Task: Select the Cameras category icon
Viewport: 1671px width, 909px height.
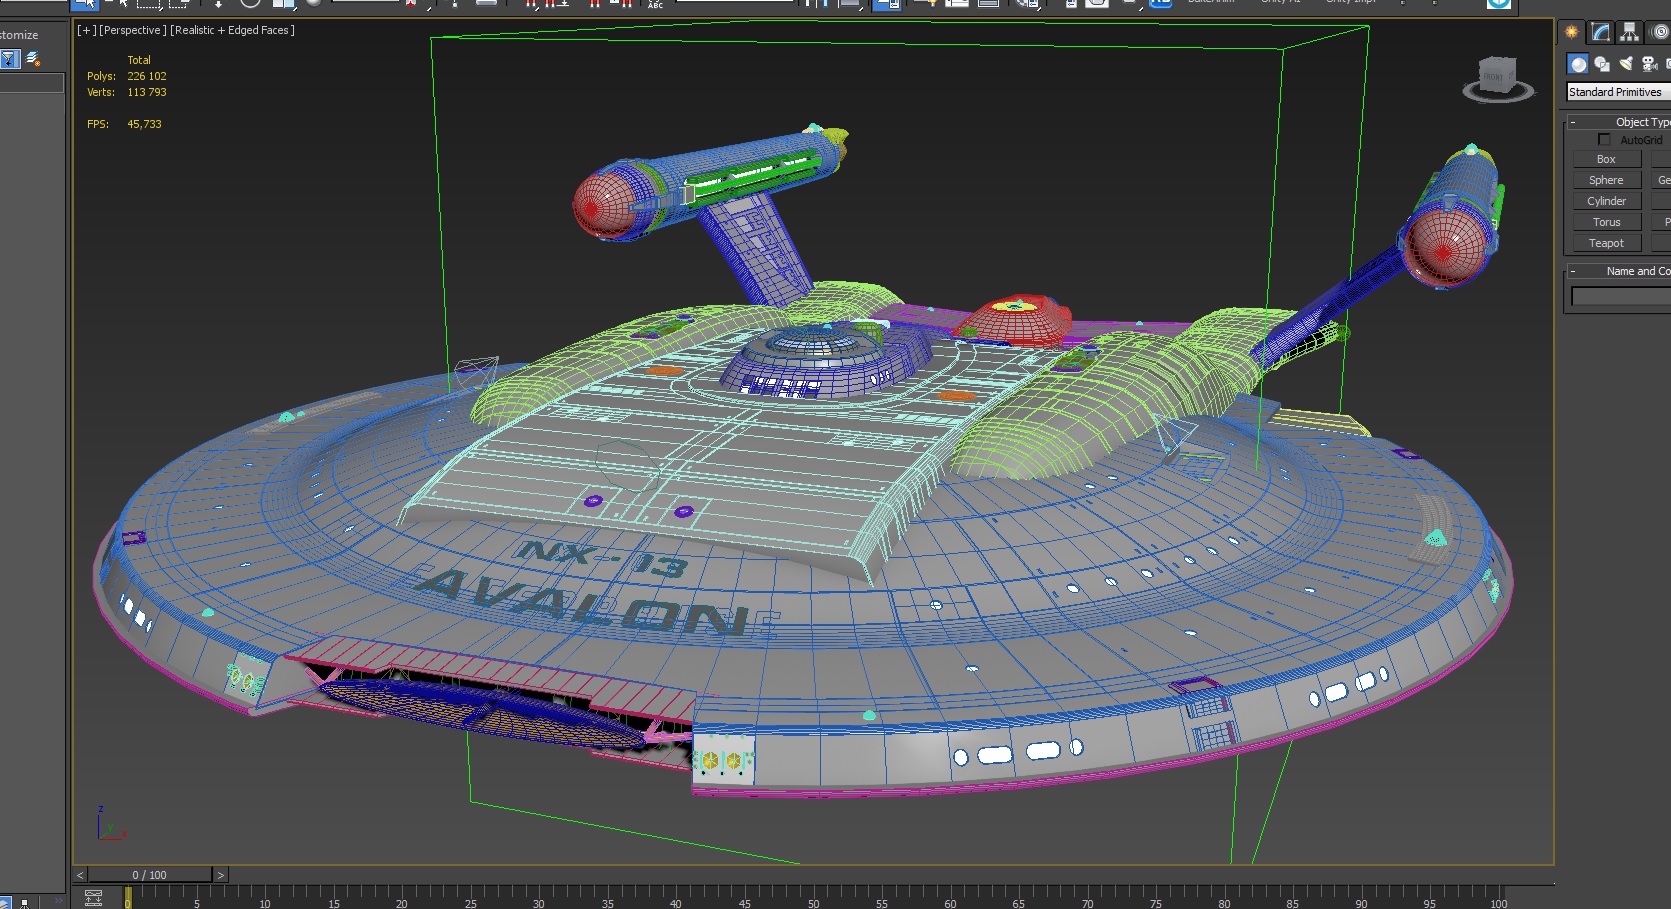Action: (x=1650, y=64)
